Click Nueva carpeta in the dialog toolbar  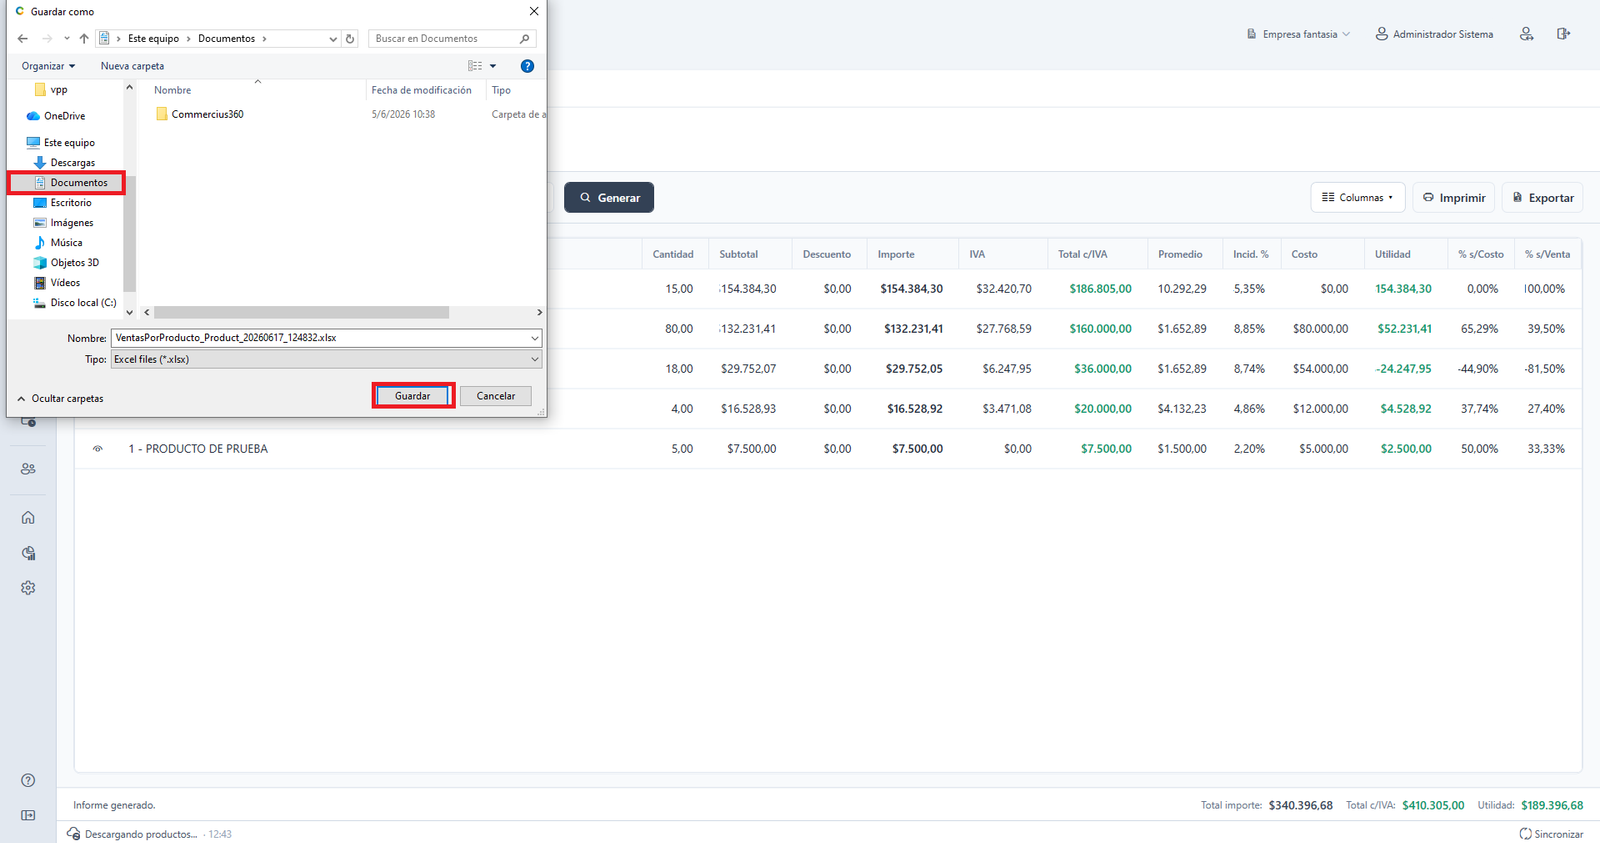[x=132, y=66]
